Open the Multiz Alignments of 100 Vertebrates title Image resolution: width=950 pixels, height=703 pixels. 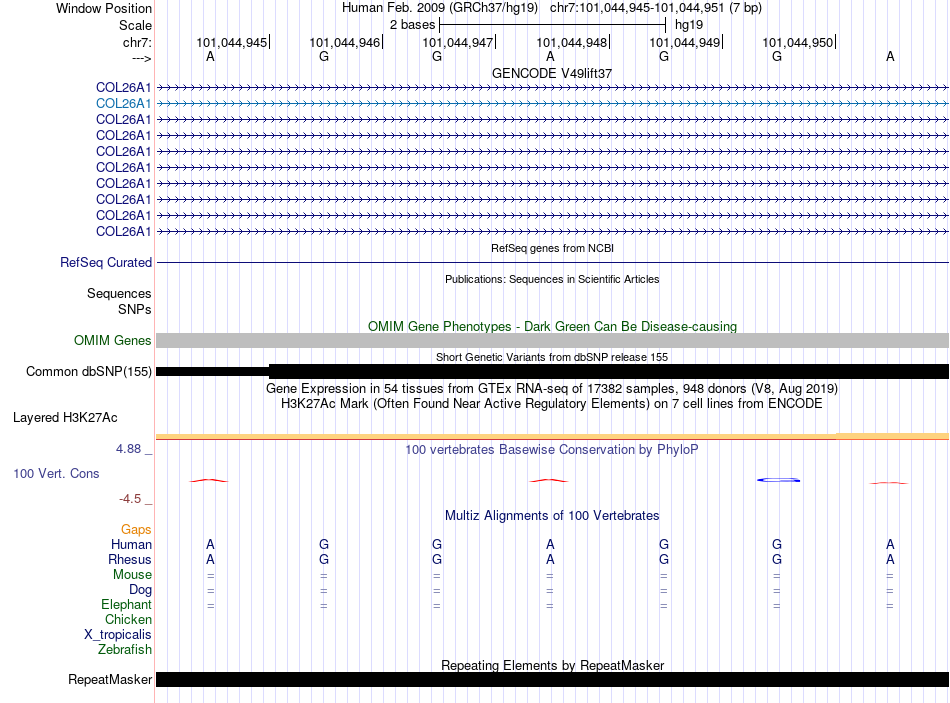pos(552,516)
